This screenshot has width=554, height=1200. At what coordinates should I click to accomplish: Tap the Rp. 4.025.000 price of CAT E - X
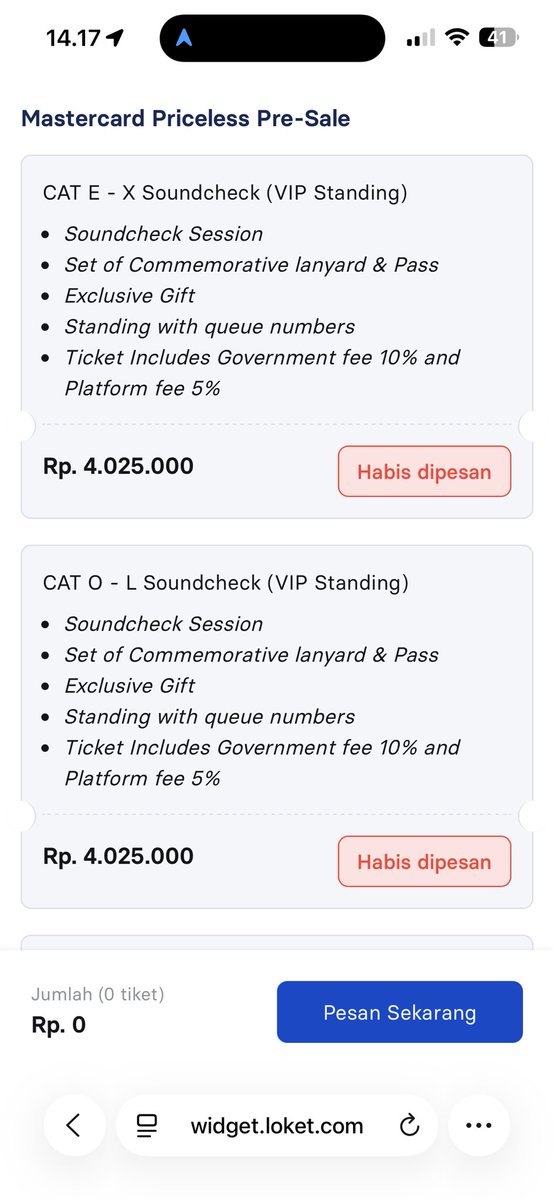point(118,466)
